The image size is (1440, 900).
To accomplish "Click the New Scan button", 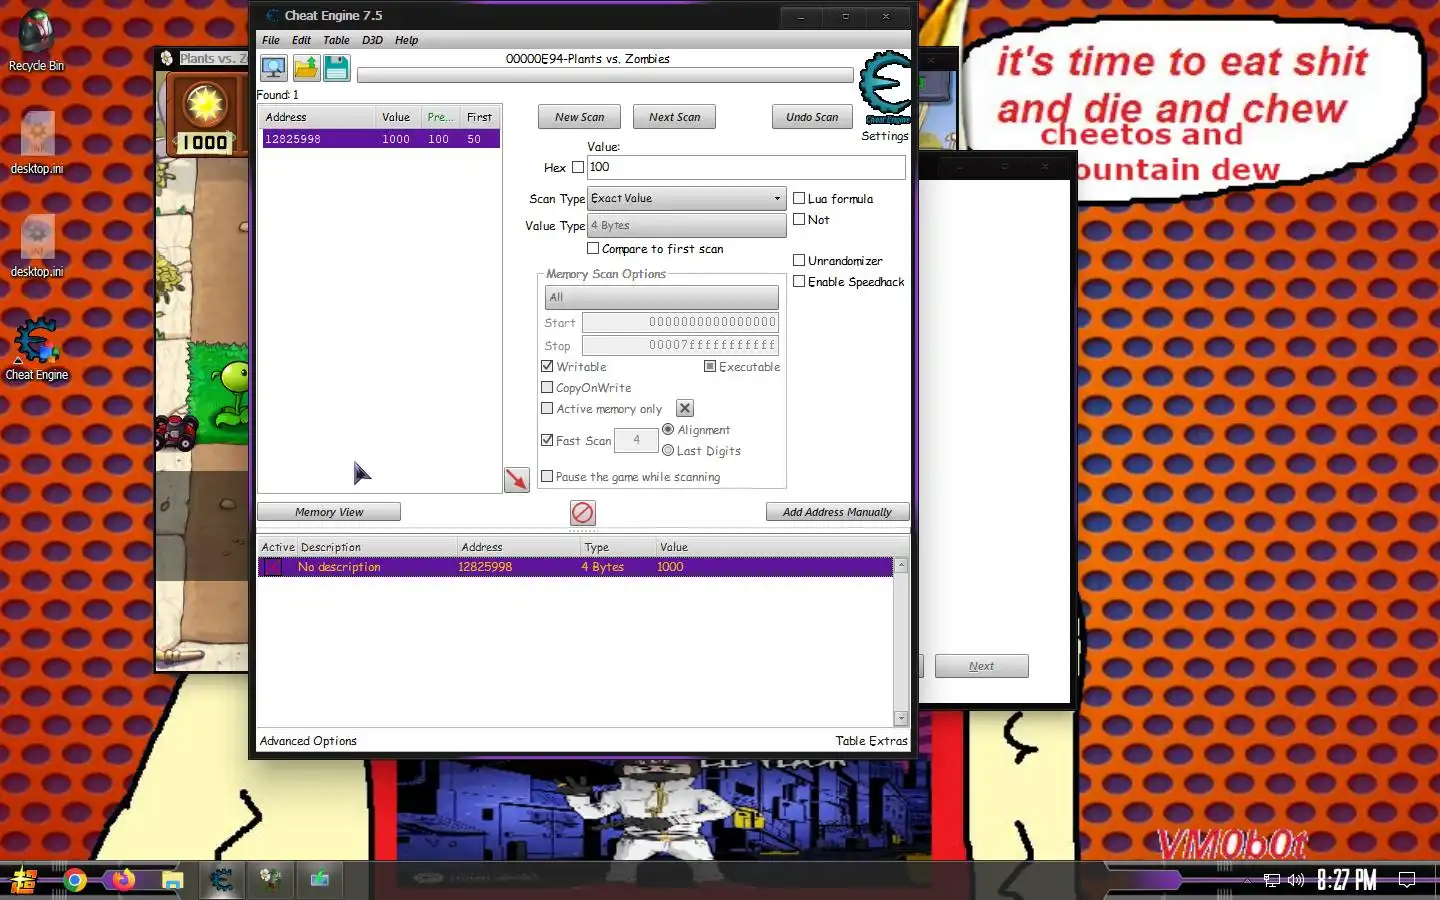I will point(579,117).
